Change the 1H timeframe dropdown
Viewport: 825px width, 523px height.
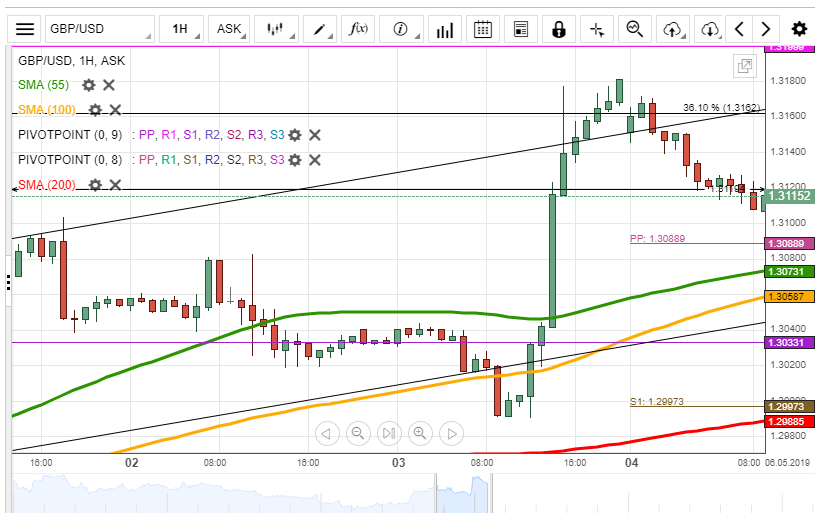(x=181, y=29)
